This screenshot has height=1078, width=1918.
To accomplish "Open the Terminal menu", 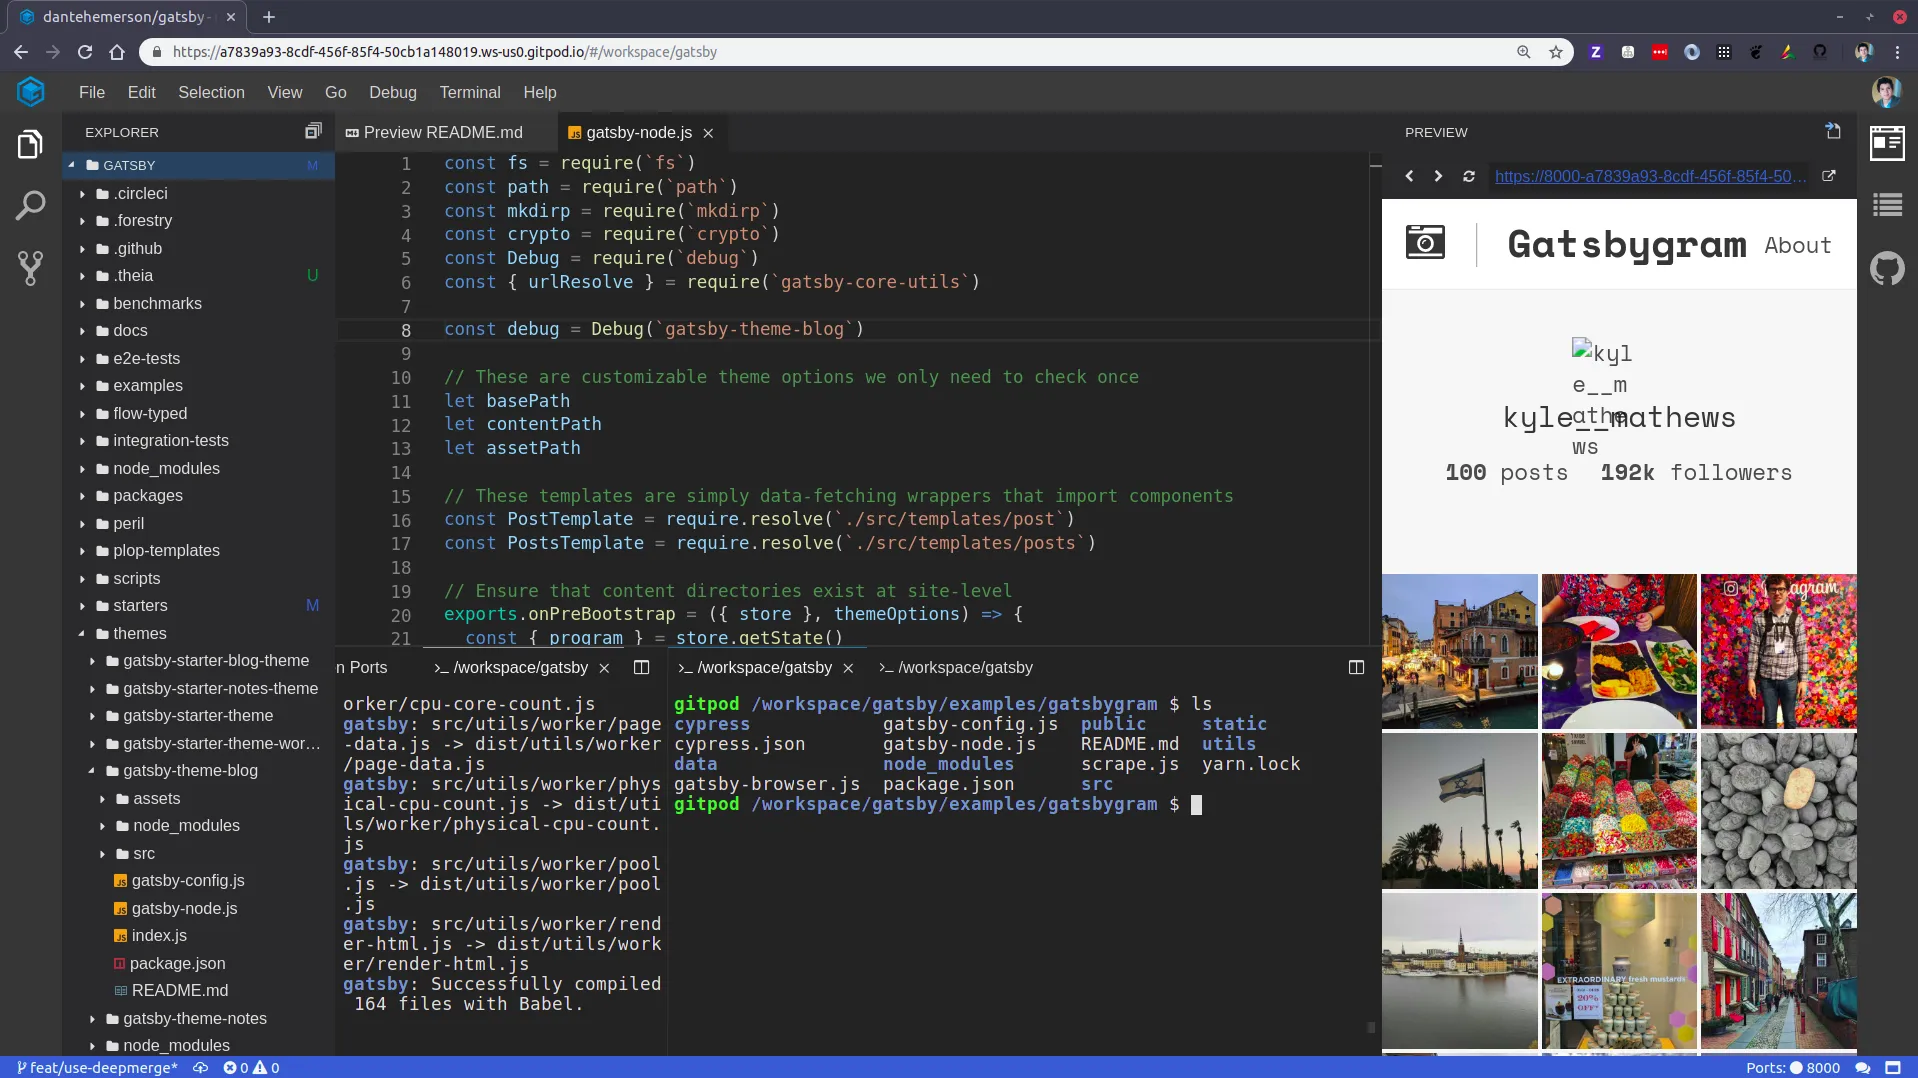I will pyautogui.click(x=470, y=92).
